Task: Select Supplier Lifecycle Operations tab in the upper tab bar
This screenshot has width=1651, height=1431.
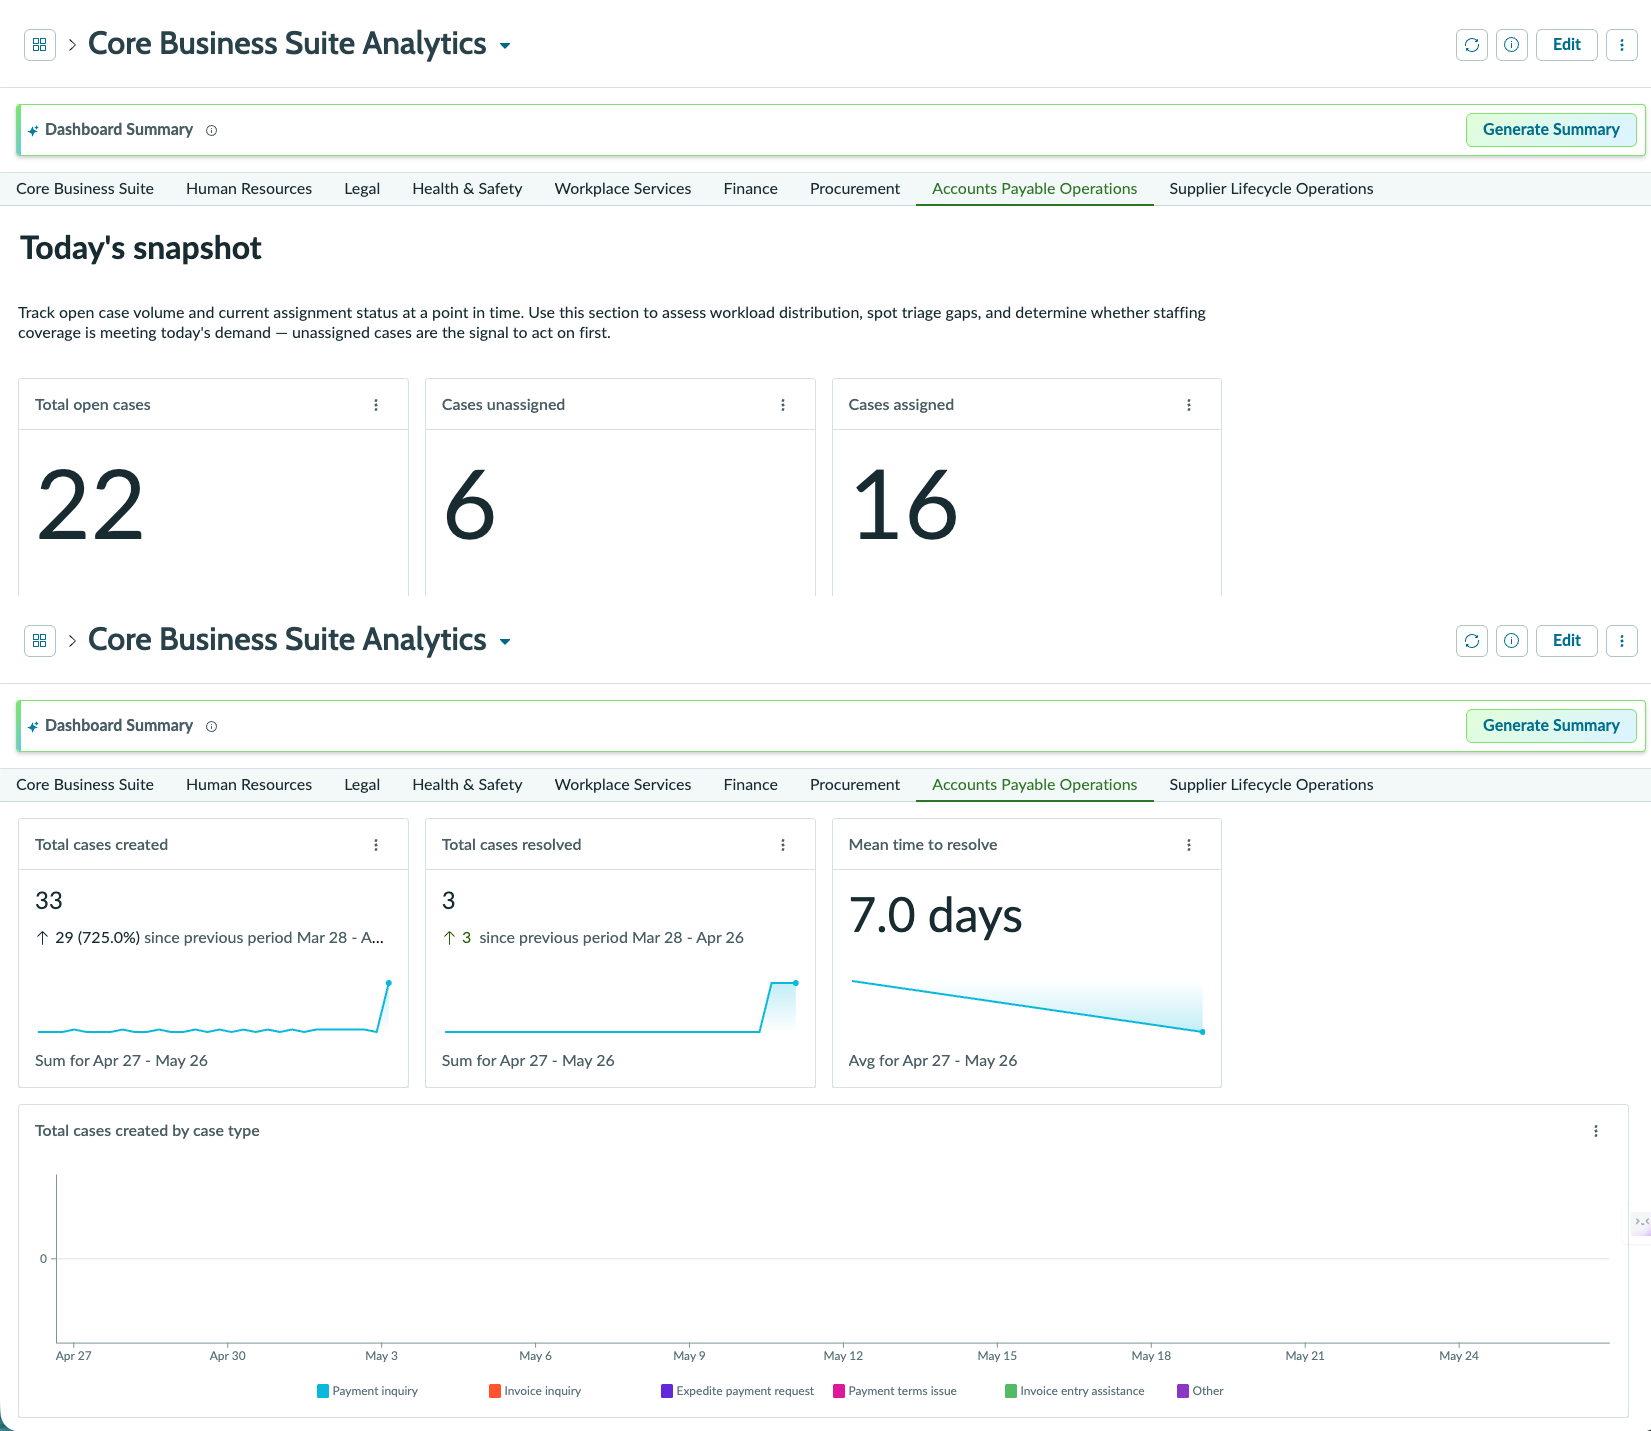Action: pos(1271,189)
